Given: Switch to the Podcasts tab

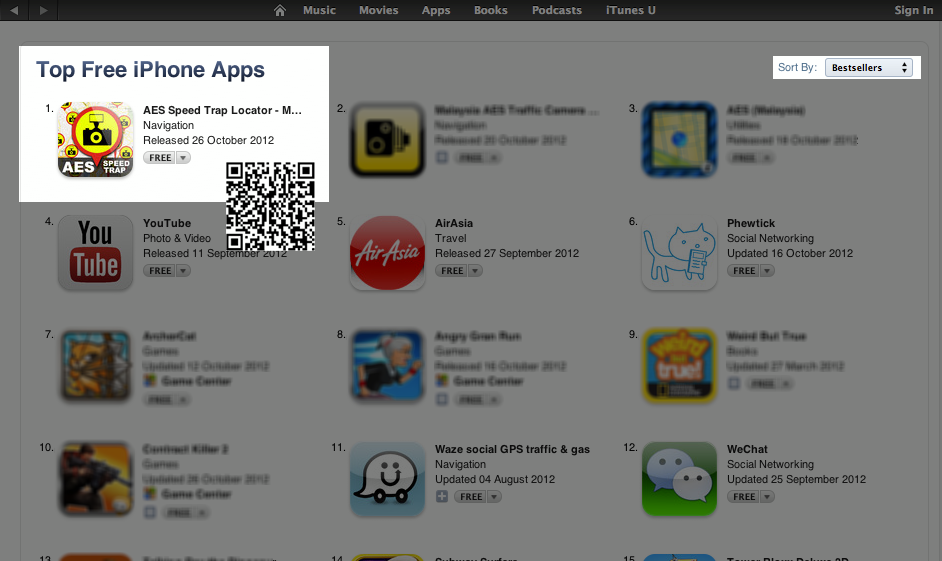Looking at the screenshot, I should click(557, 10).
